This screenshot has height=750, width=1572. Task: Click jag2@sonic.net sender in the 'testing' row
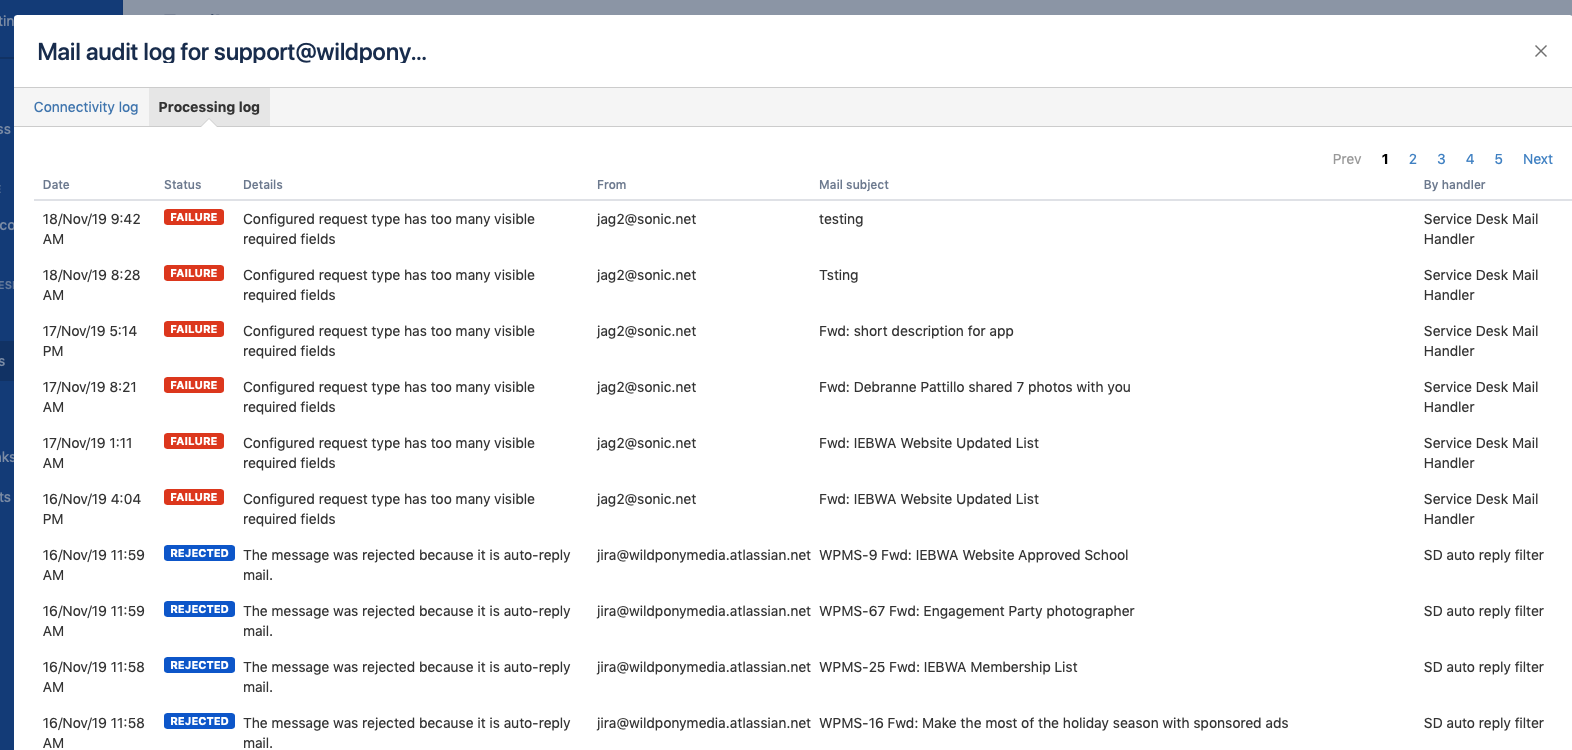point(647,219)
